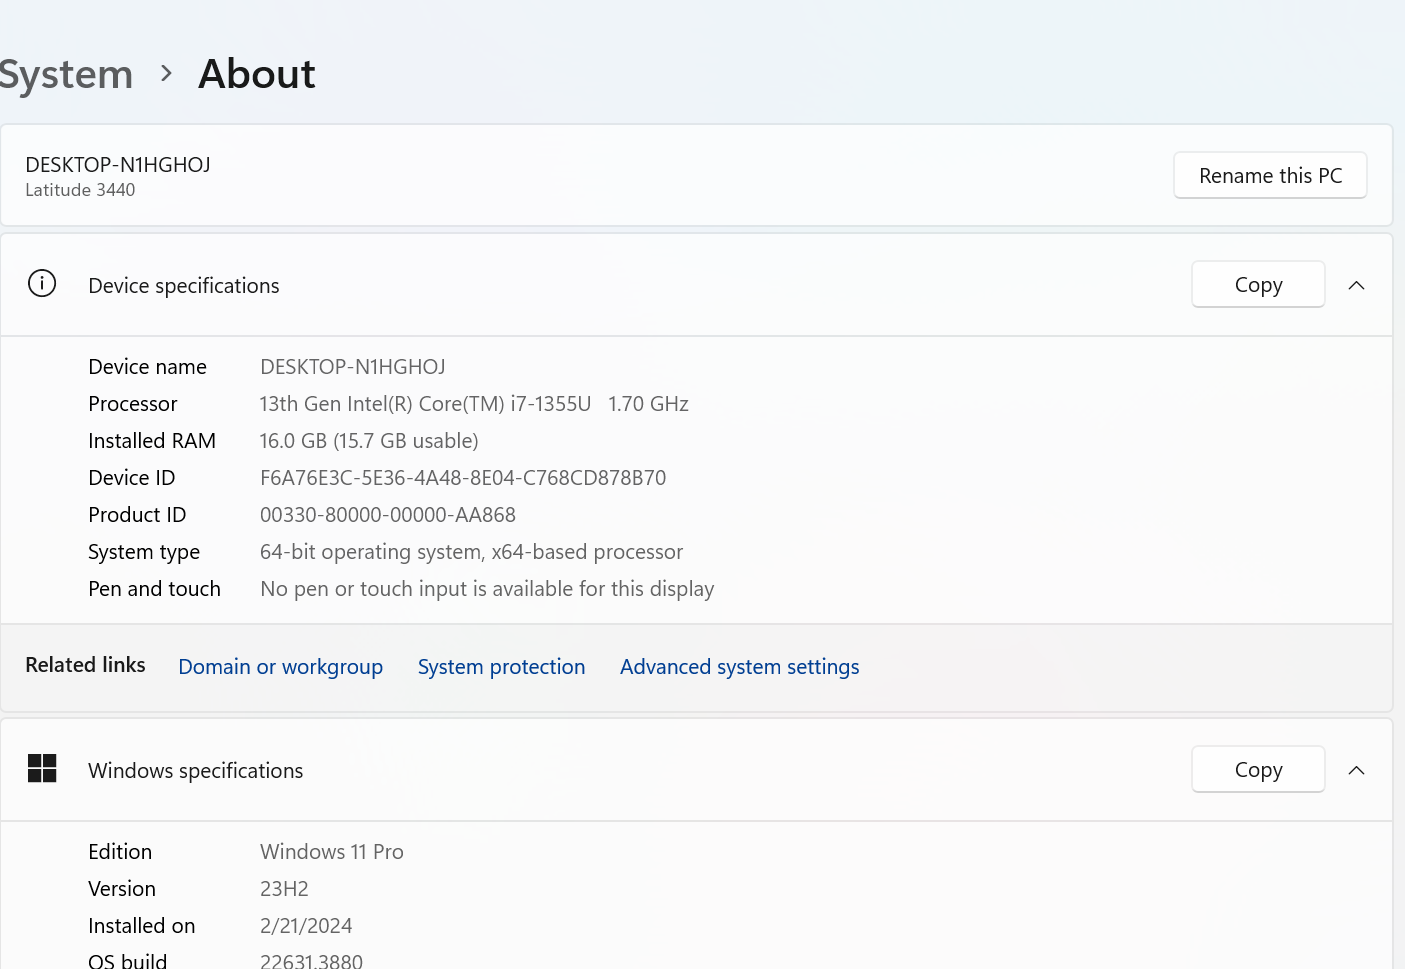The image size is (1405, 969).
Task: Open the Domain or workgroup link
Action: tap(280, 667)
